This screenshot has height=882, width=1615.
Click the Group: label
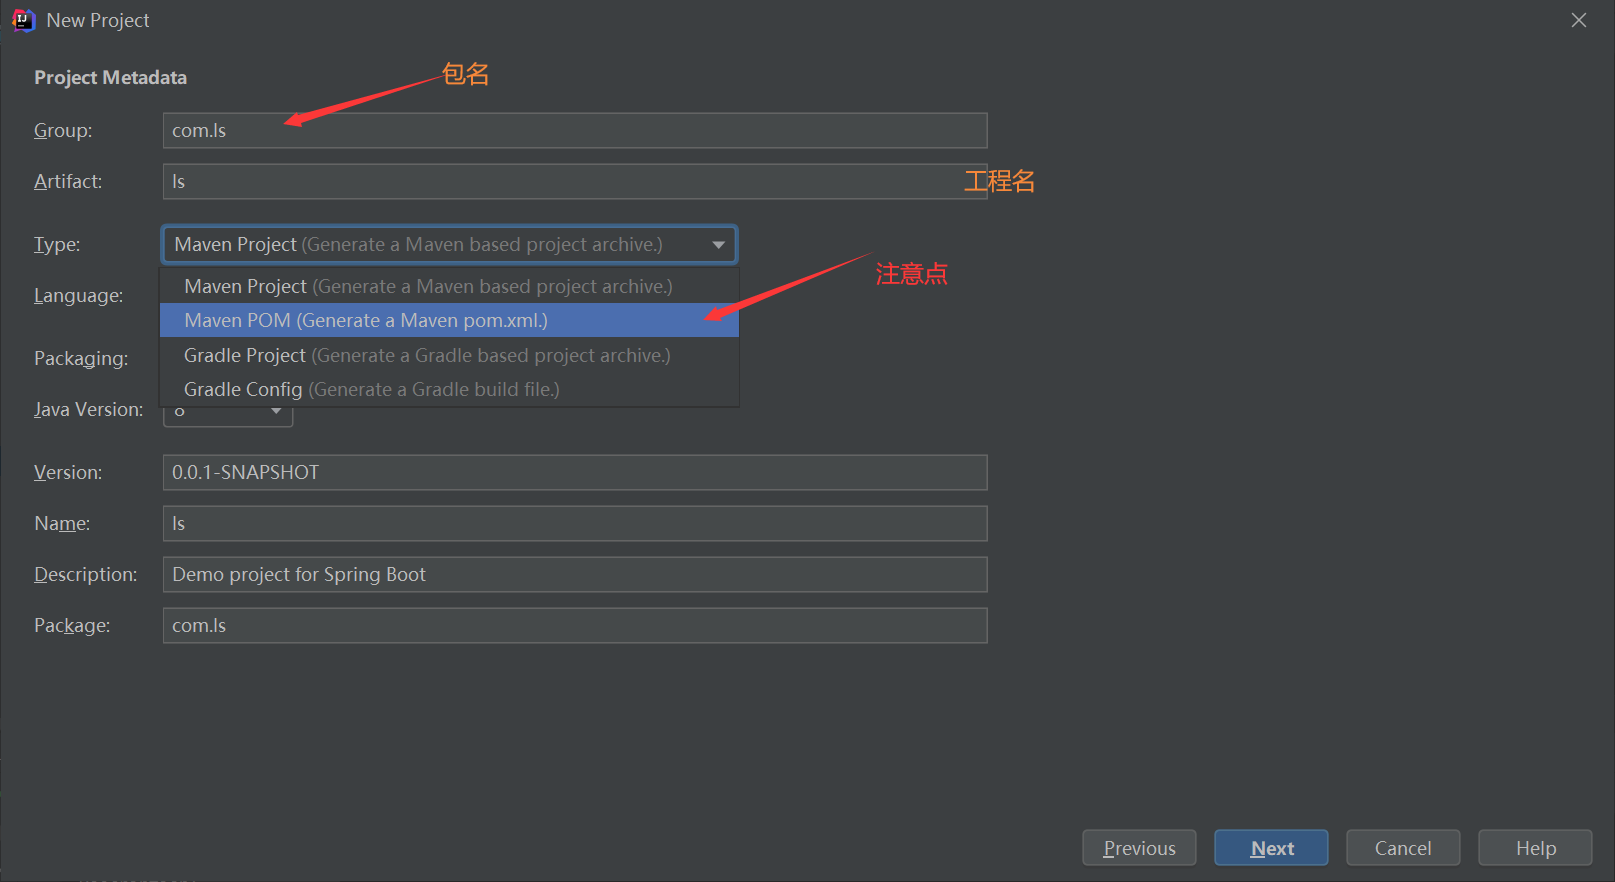tap(63, 131)
